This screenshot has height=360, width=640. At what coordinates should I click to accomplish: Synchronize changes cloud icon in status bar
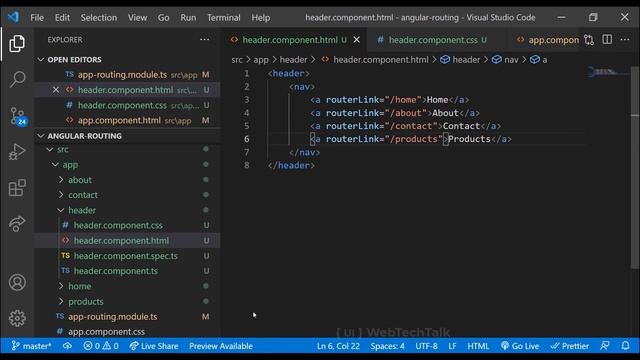[67, 346]
